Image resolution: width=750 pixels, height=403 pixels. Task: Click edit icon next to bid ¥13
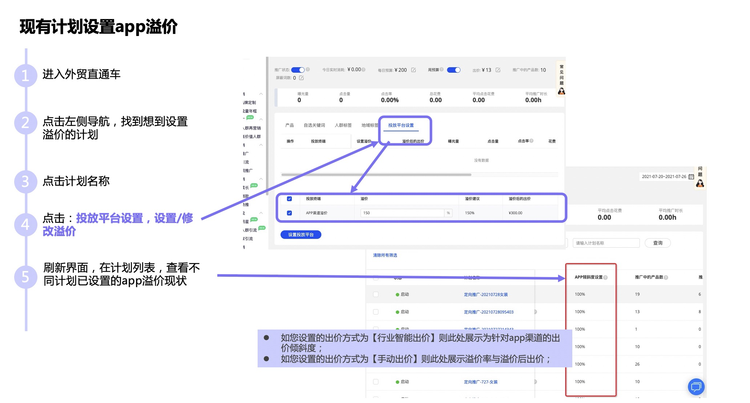(x=497, y=70)
